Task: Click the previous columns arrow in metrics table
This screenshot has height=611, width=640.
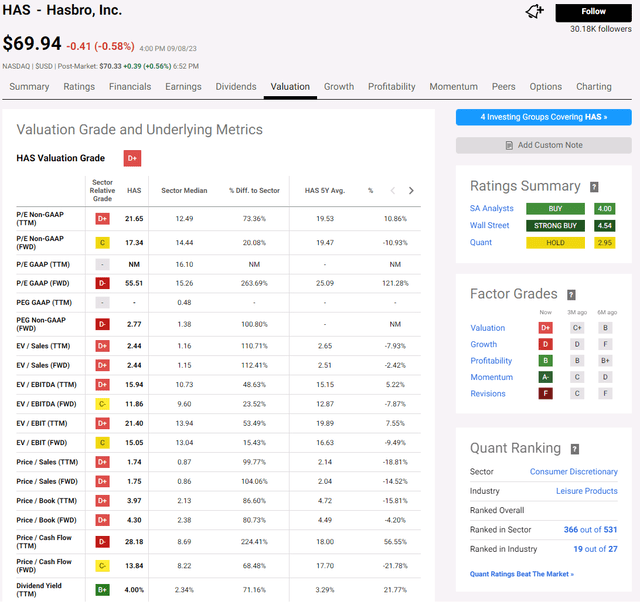Action: [x=393, y=191]
